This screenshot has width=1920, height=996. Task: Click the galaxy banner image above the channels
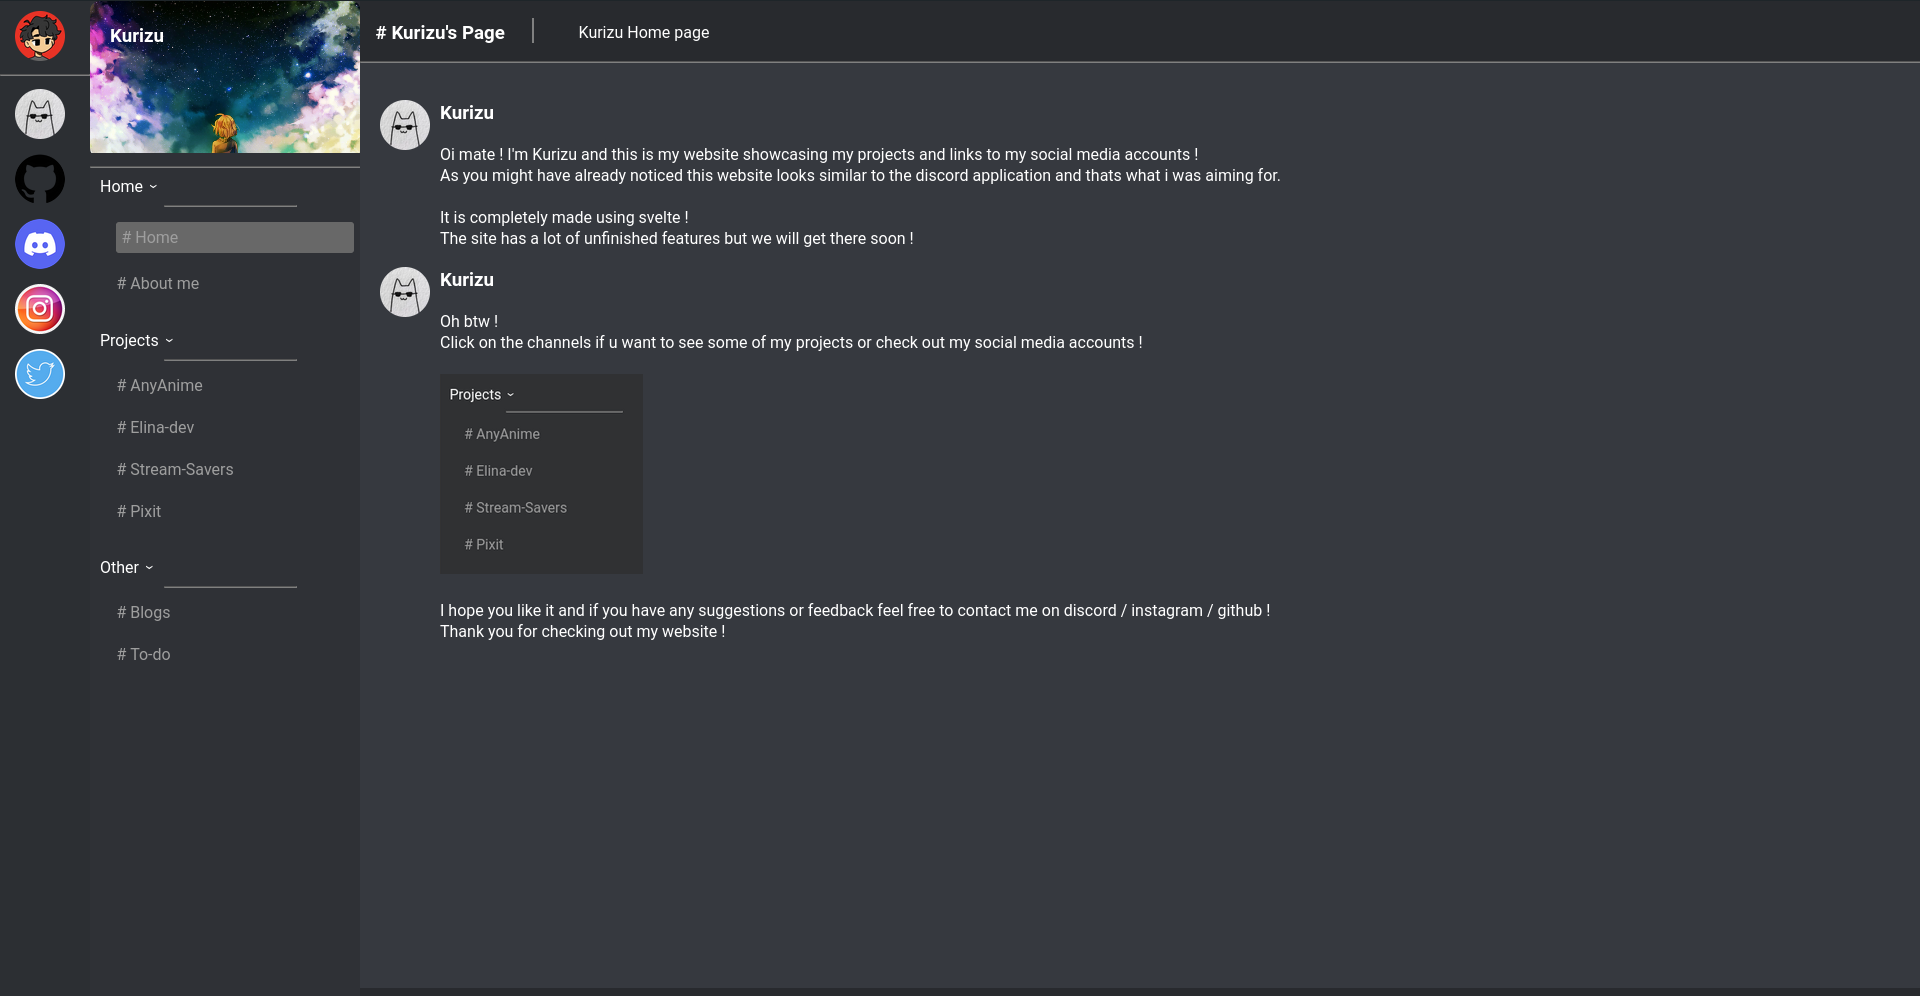point(224,77)
